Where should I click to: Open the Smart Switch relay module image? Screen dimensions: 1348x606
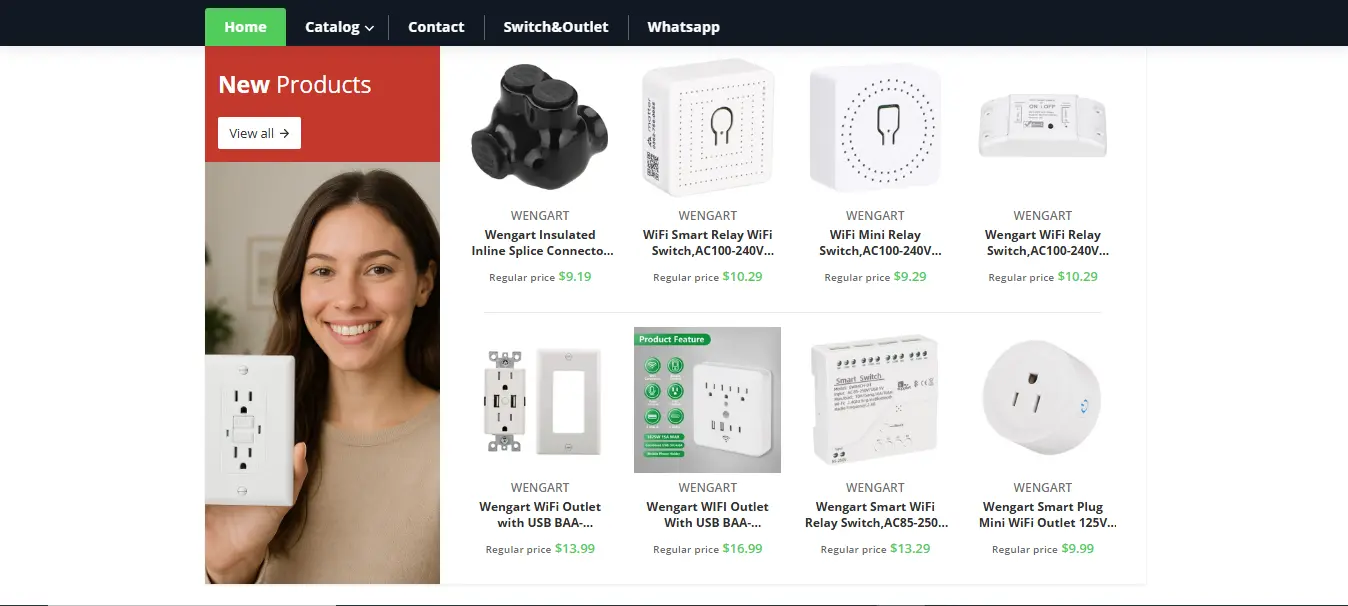875,400
